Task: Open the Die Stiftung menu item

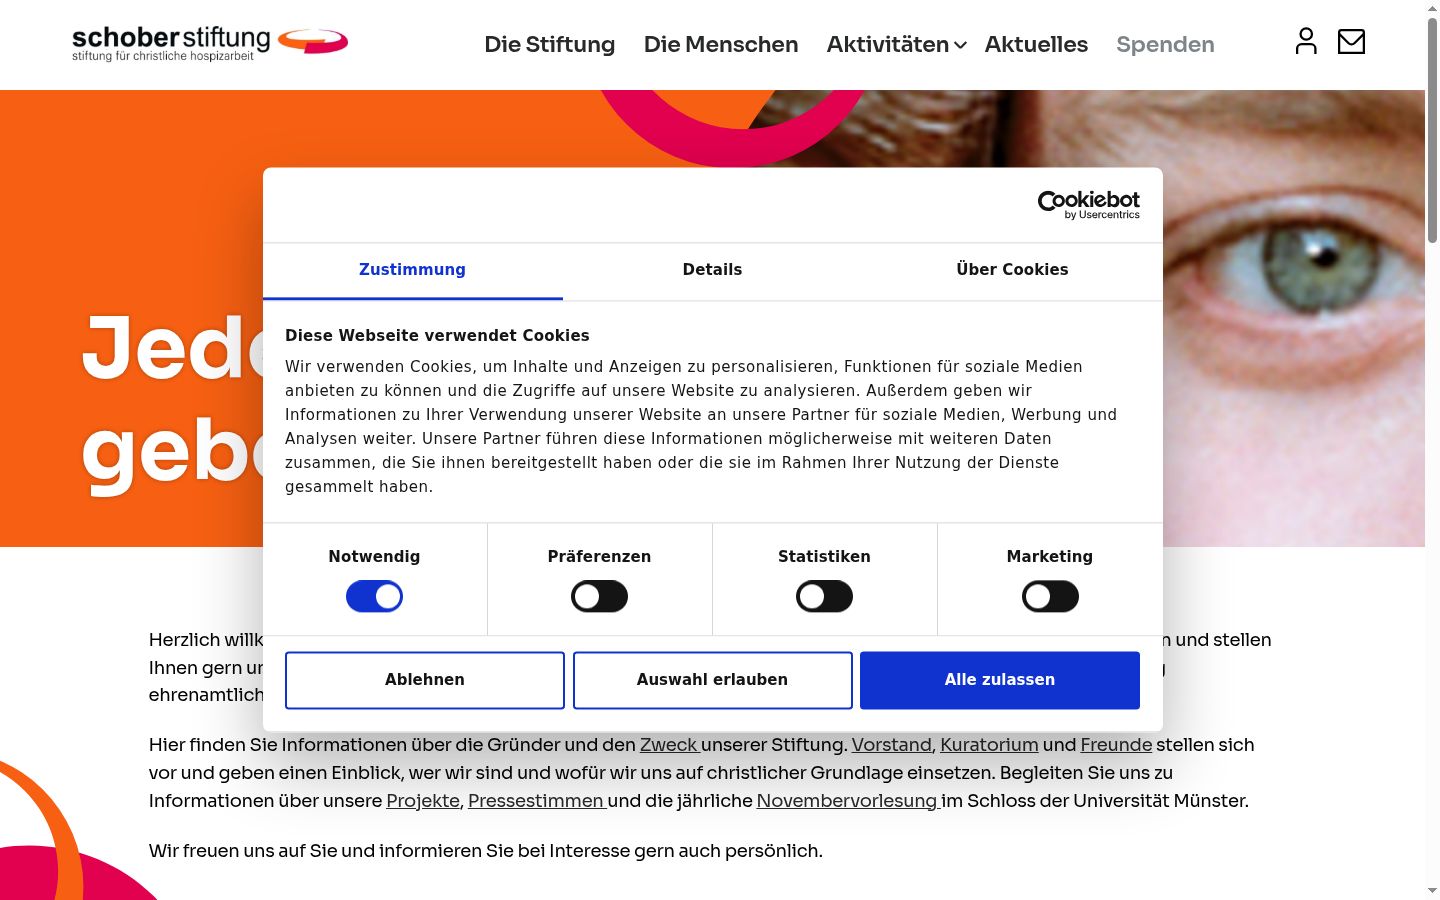Action: [x=549, y=45]
